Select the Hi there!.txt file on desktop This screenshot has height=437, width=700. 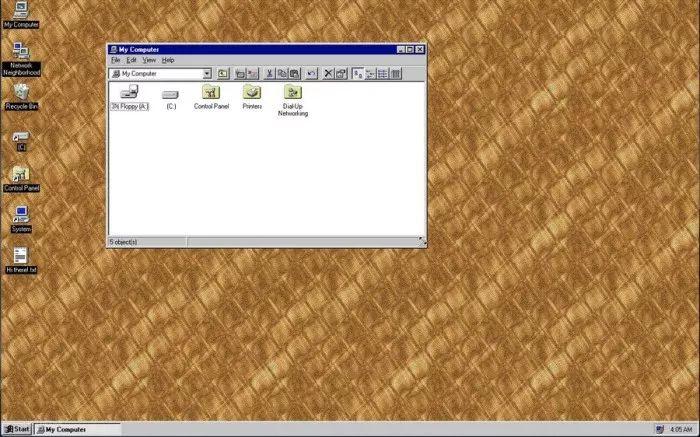[x=21, y=261]
